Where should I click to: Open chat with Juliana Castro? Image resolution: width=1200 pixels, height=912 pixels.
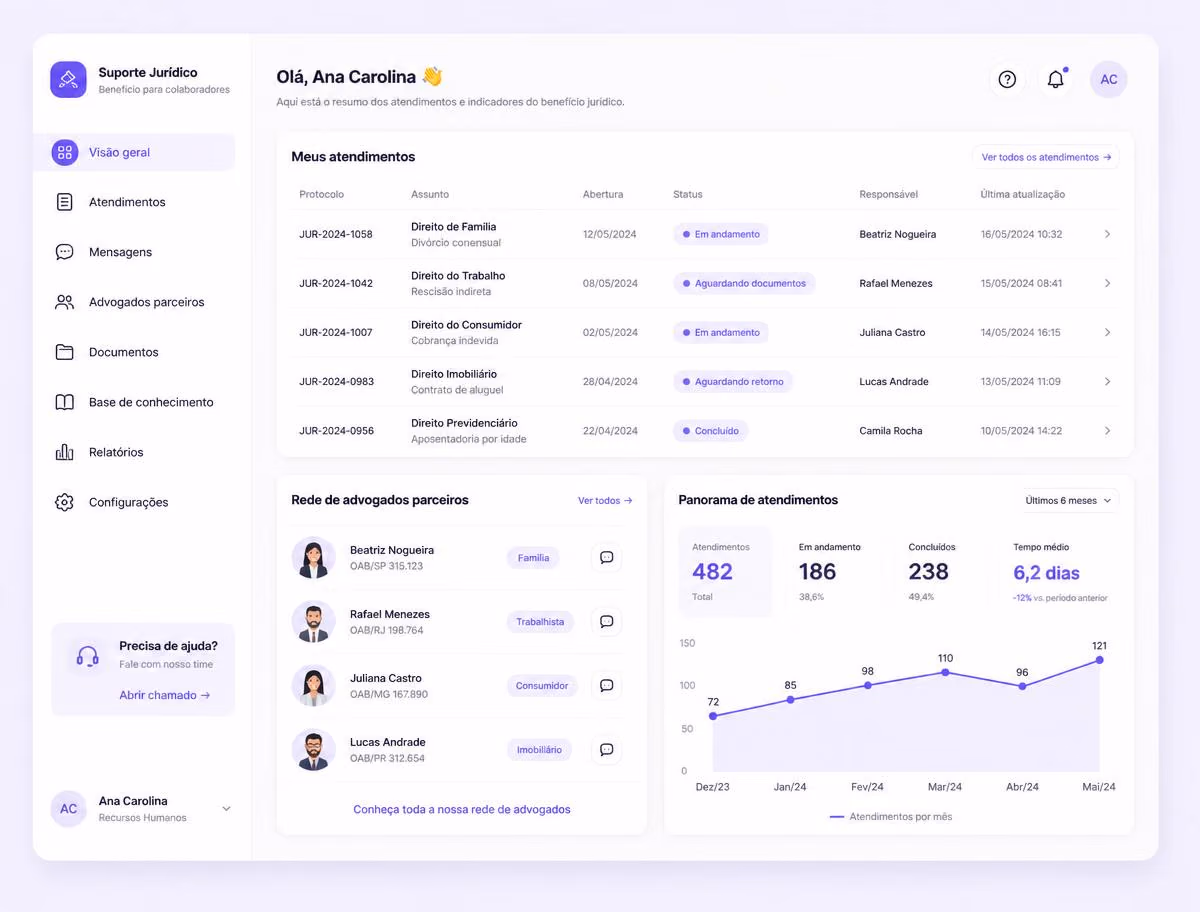606,686
